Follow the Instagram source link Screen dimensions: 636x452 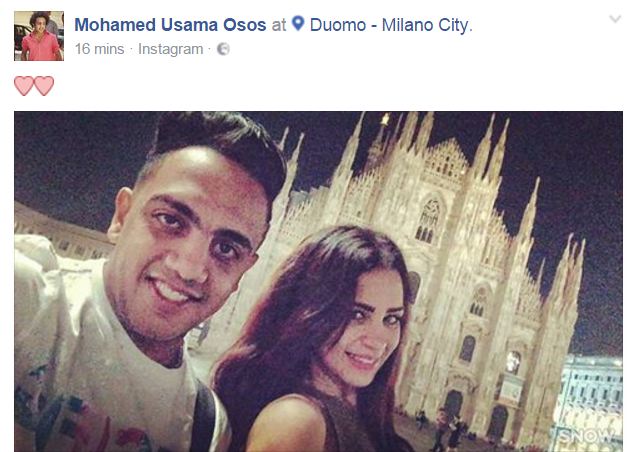(170, 49)
